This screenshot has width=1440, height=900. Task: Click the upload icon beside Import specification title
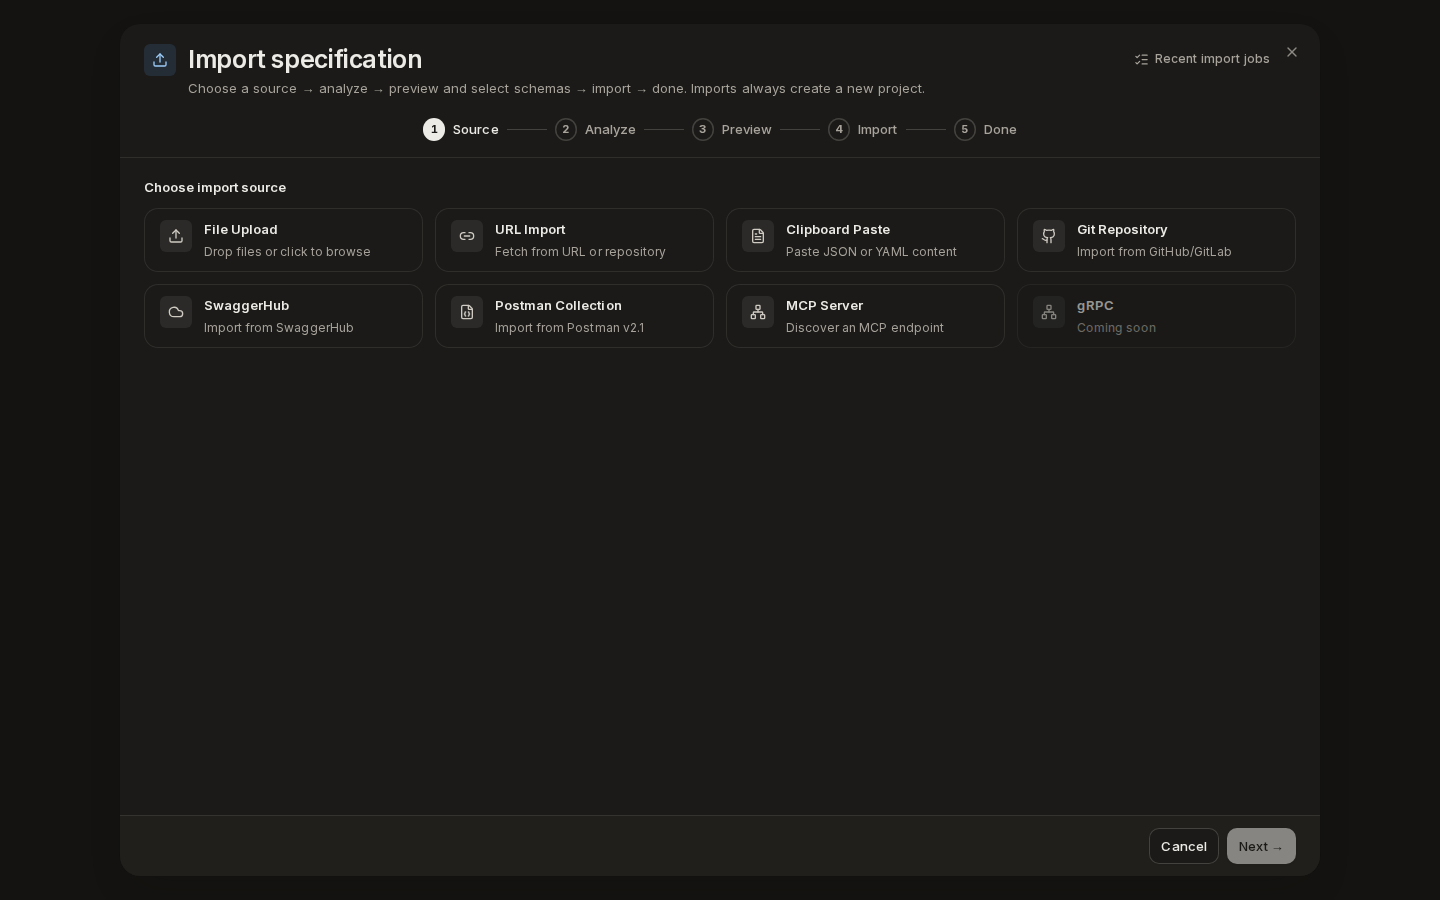click(x=160, y=60)
